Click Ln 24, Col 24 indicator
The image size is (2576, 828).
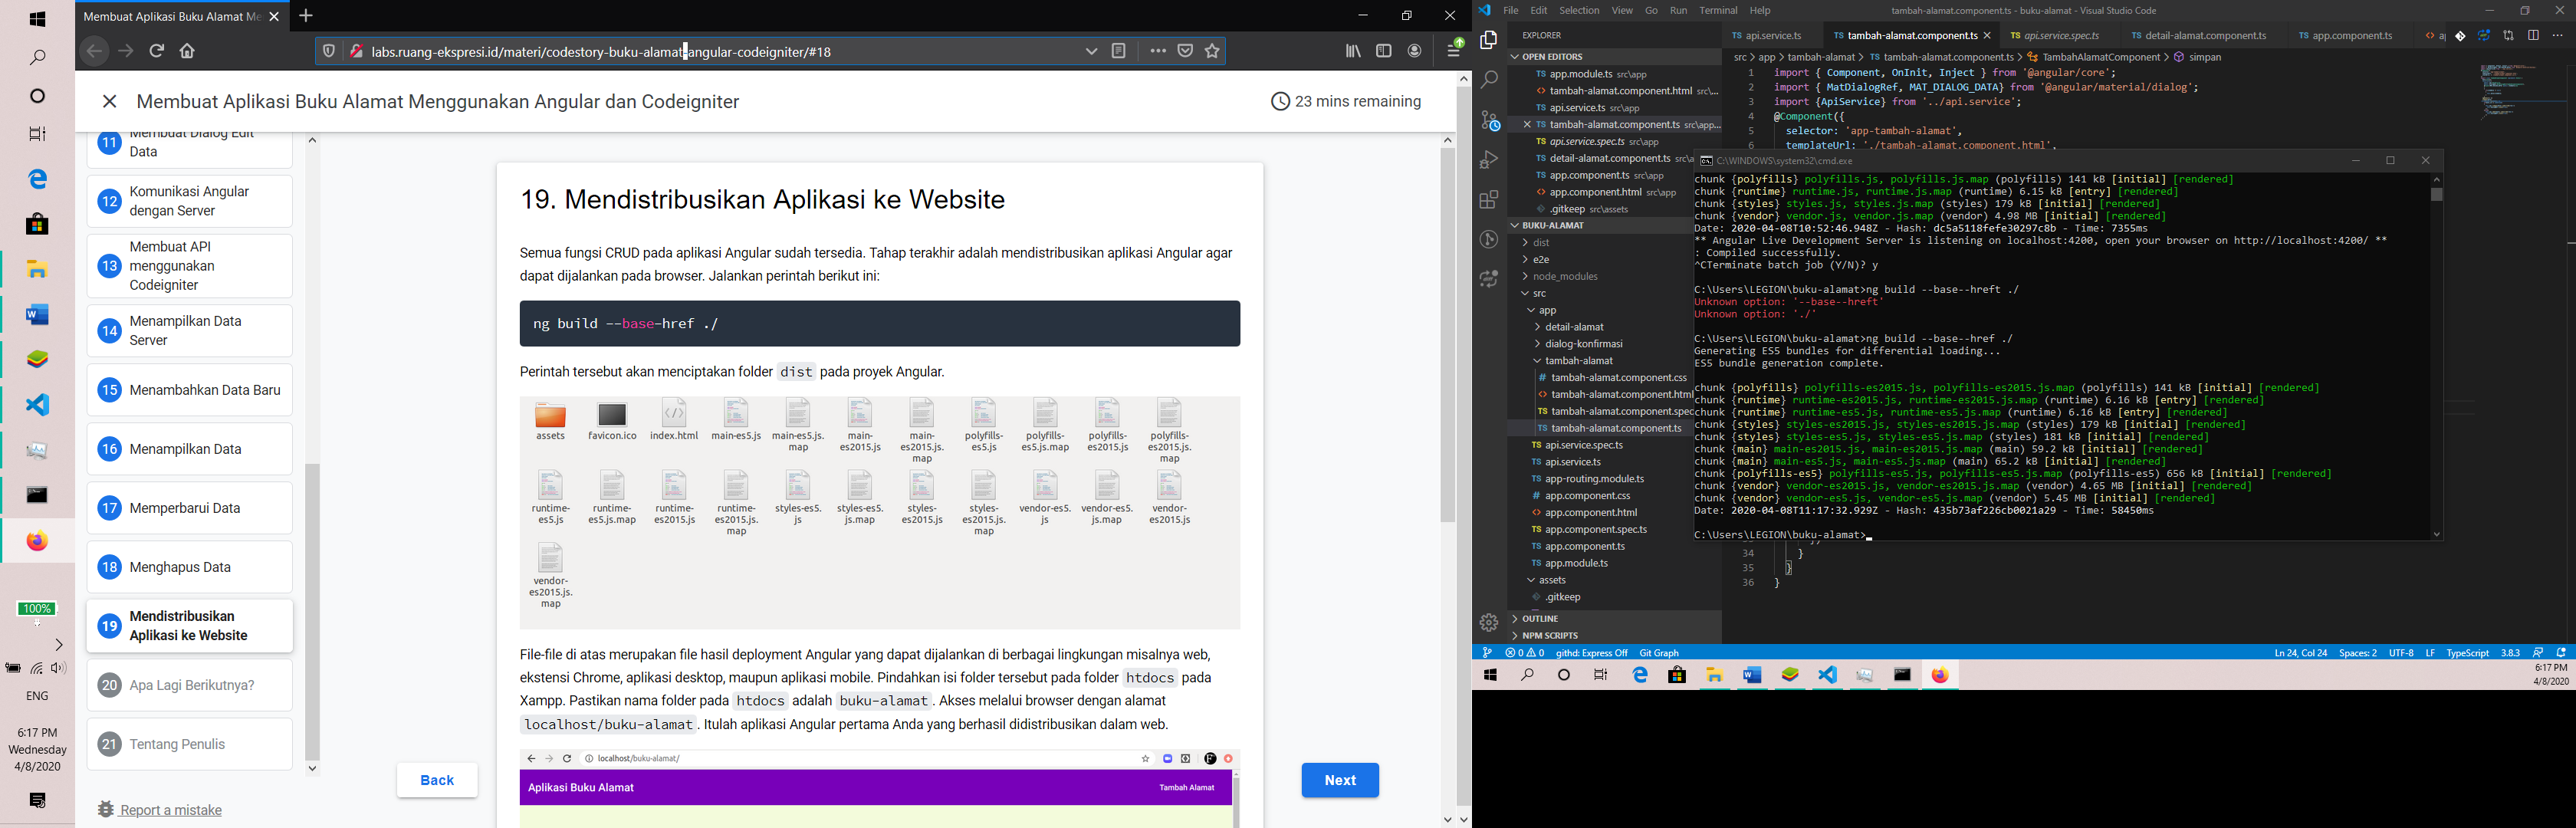(x=2300, y=653)
